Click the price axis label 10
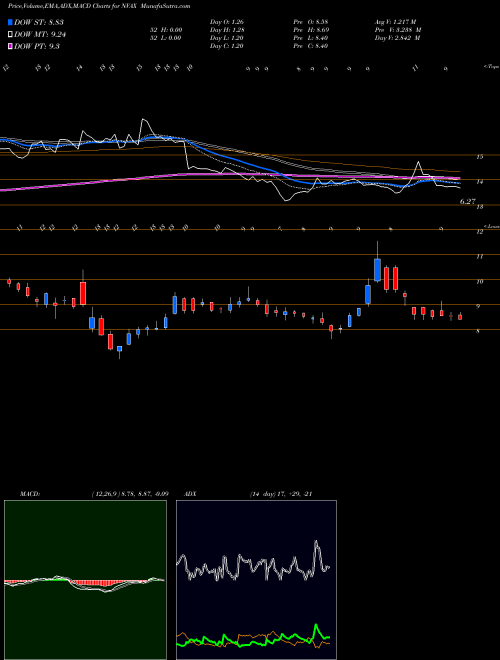500x660 pixels. (x=479, y=281)
